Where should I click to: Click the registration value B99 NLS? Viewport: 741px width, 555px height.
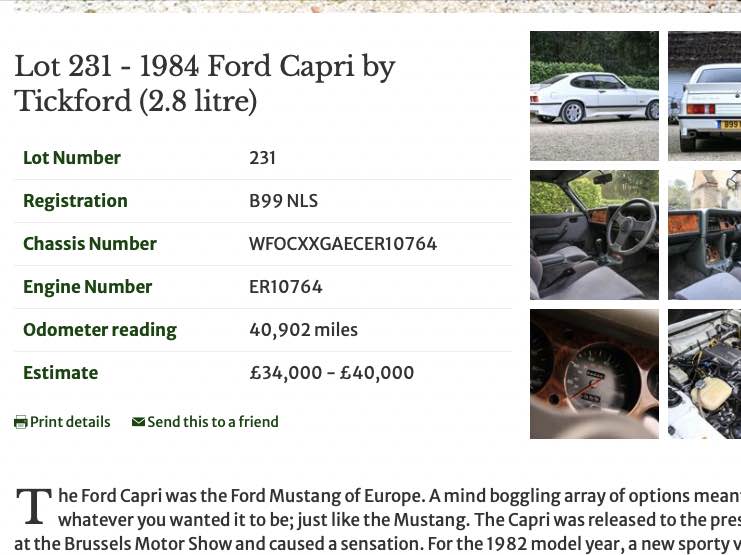[x=283, y=201]
